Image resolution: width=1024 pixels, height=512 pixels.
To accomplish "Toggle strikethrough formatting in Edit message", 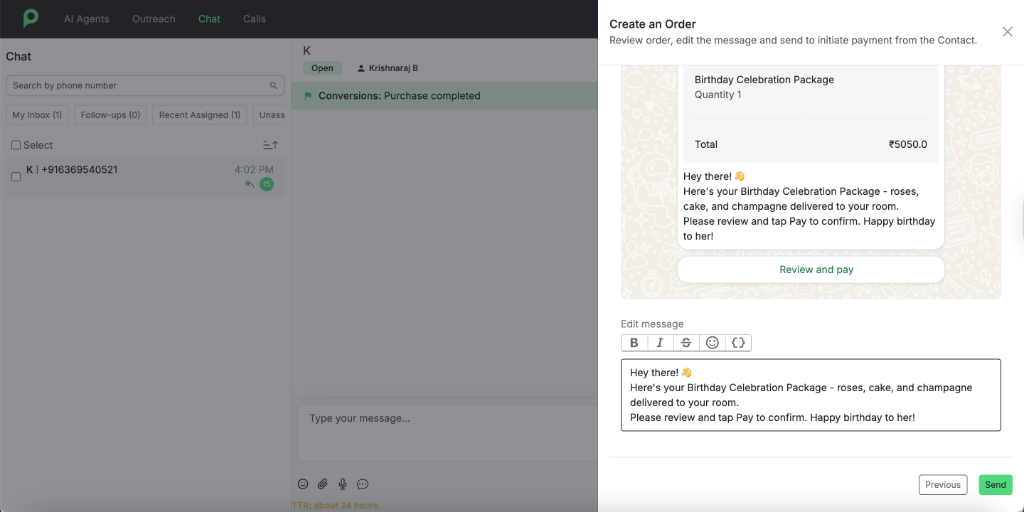I will coord(686,343).
